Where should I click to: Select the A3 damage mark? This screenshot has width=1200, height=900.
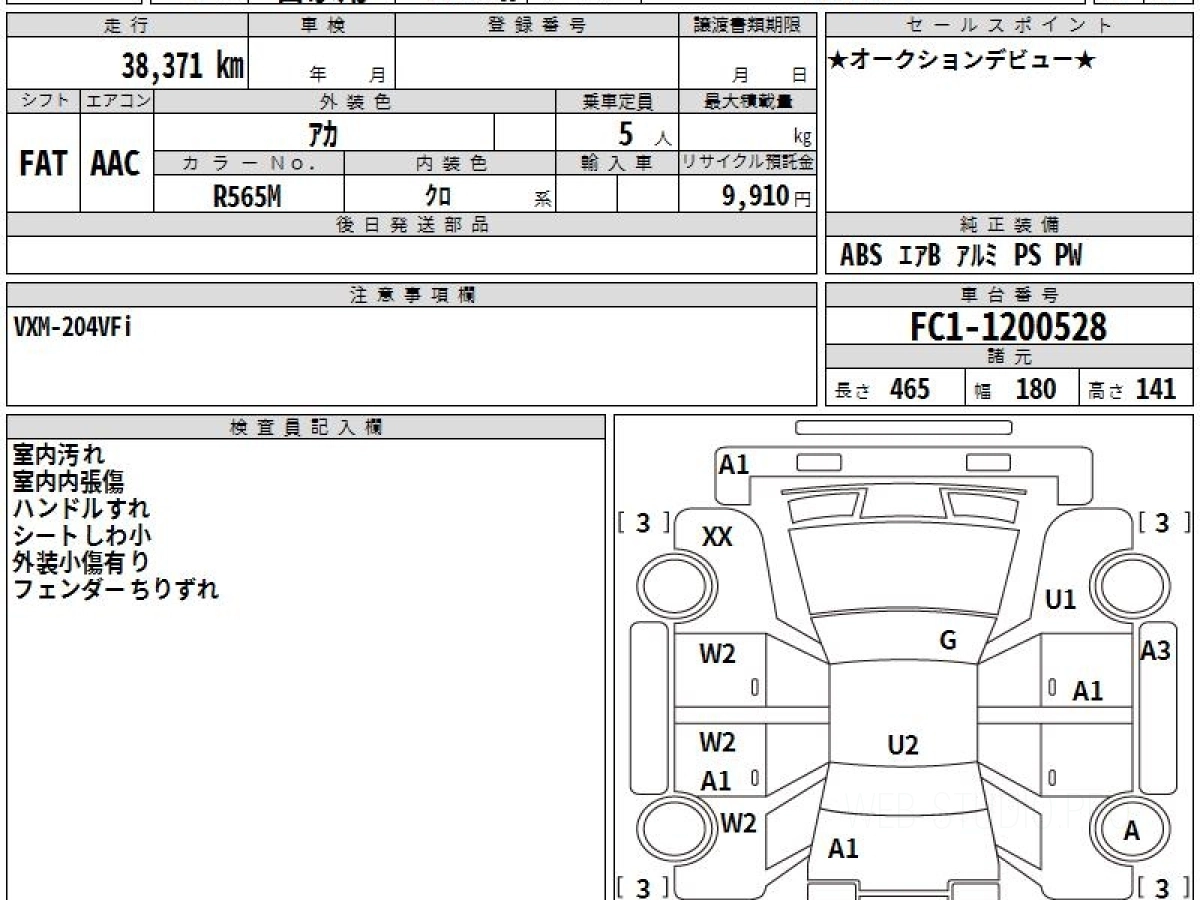[x=1155, y=651]
